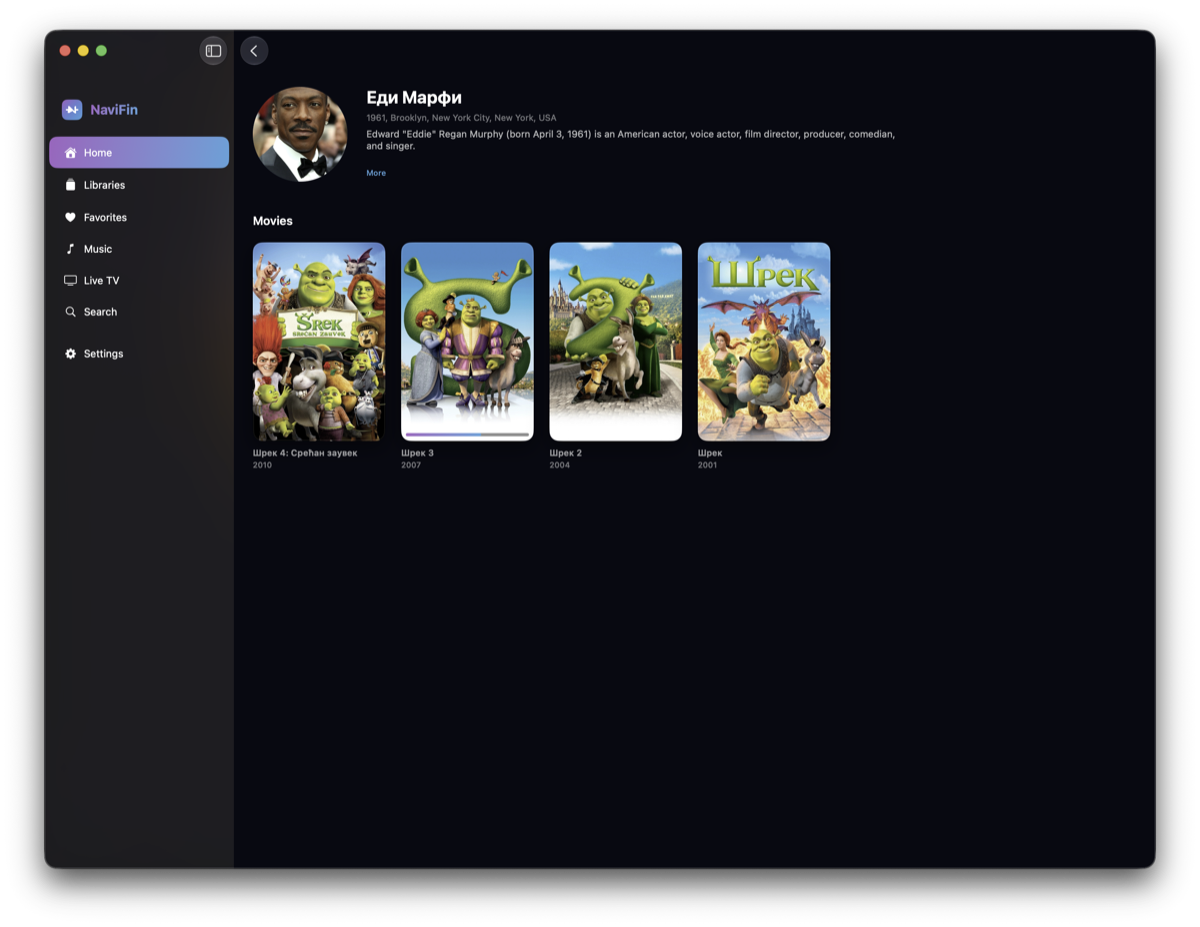Open Settings label in sidebar

104,354
